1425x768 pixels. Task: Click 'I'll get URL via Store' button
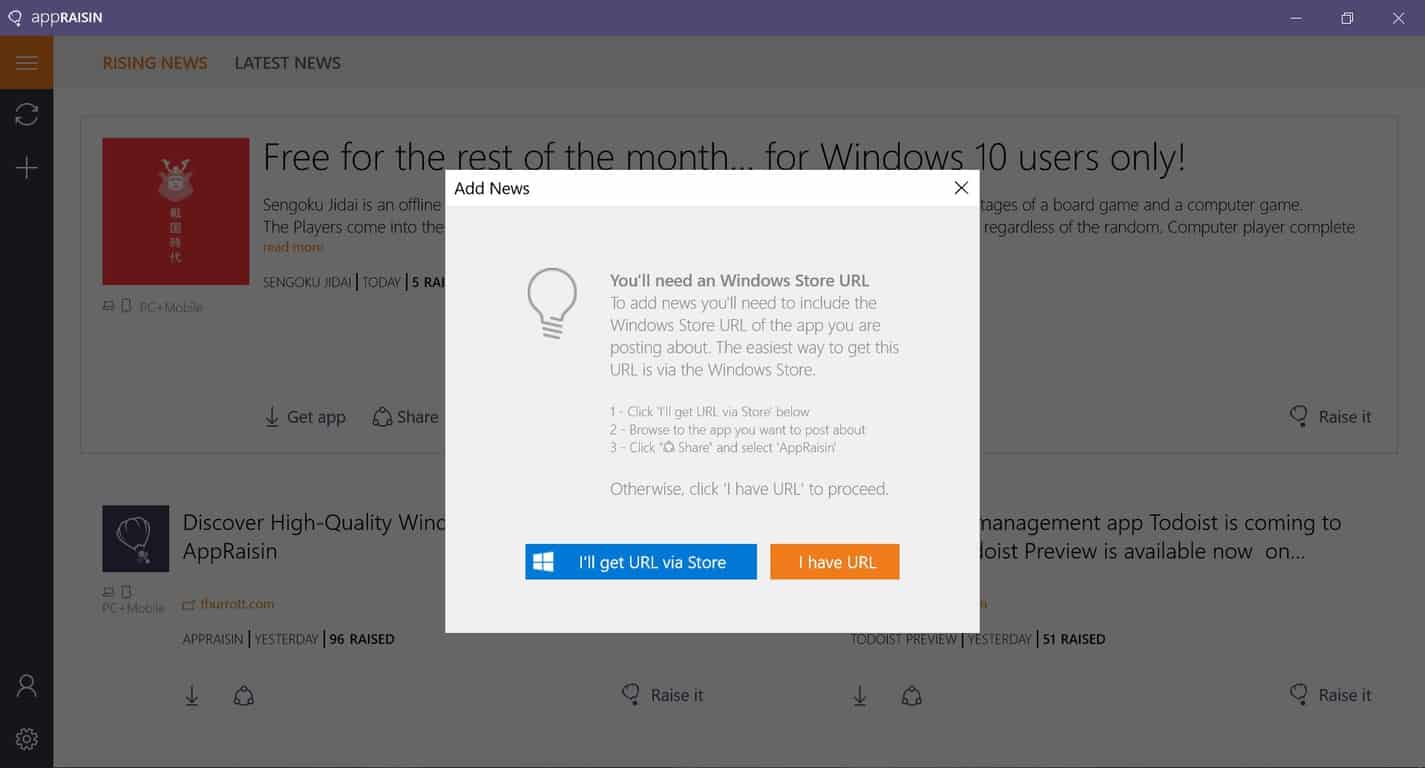[641, 562]
